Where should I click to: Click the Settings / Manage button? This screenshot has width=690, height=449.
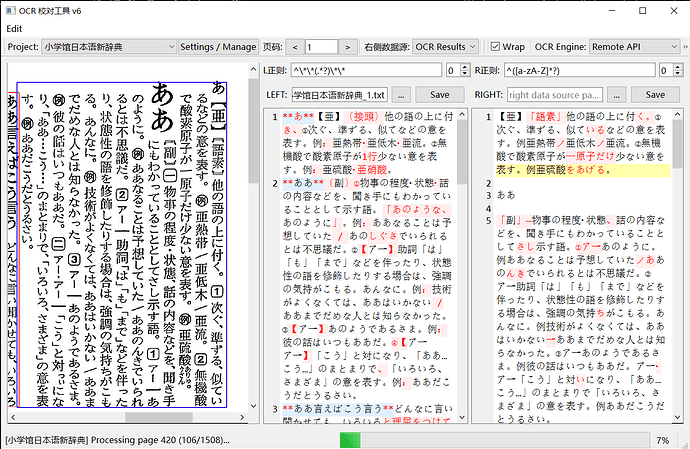[x=218, y=47]
